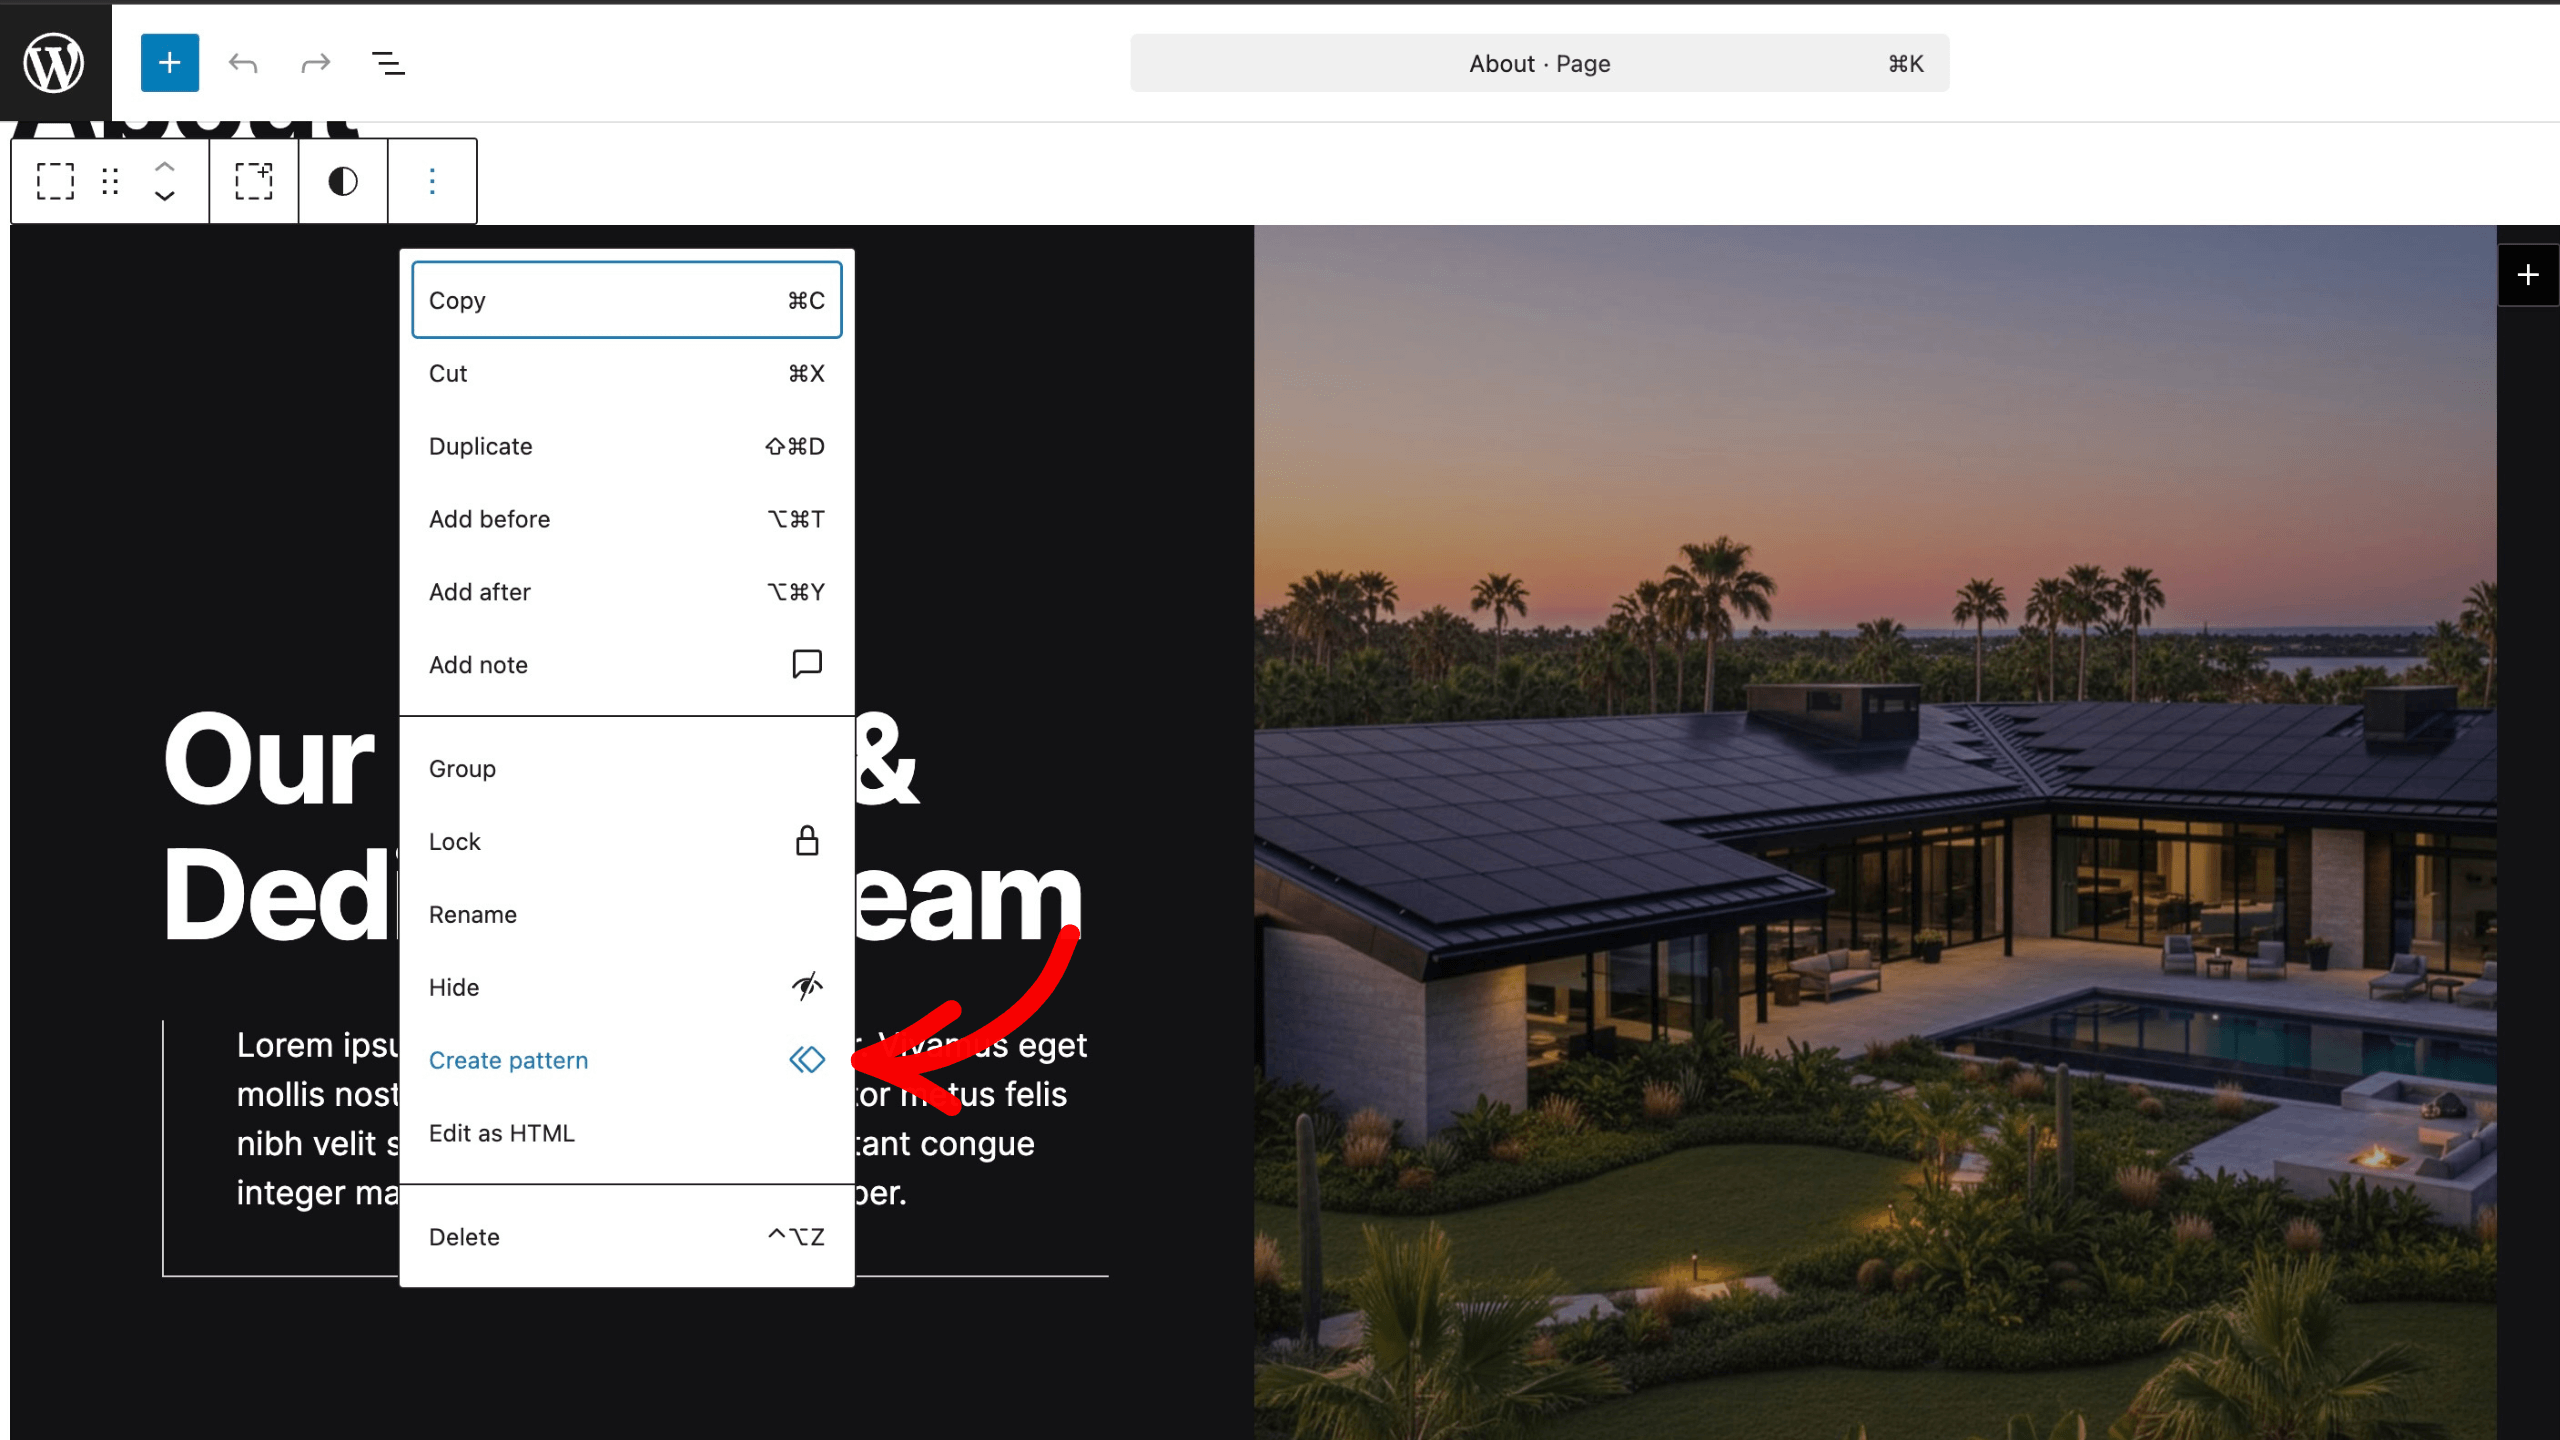
Task: Toggle the duotone/overlay half-circle icon
Action: [x=343, y=181]
